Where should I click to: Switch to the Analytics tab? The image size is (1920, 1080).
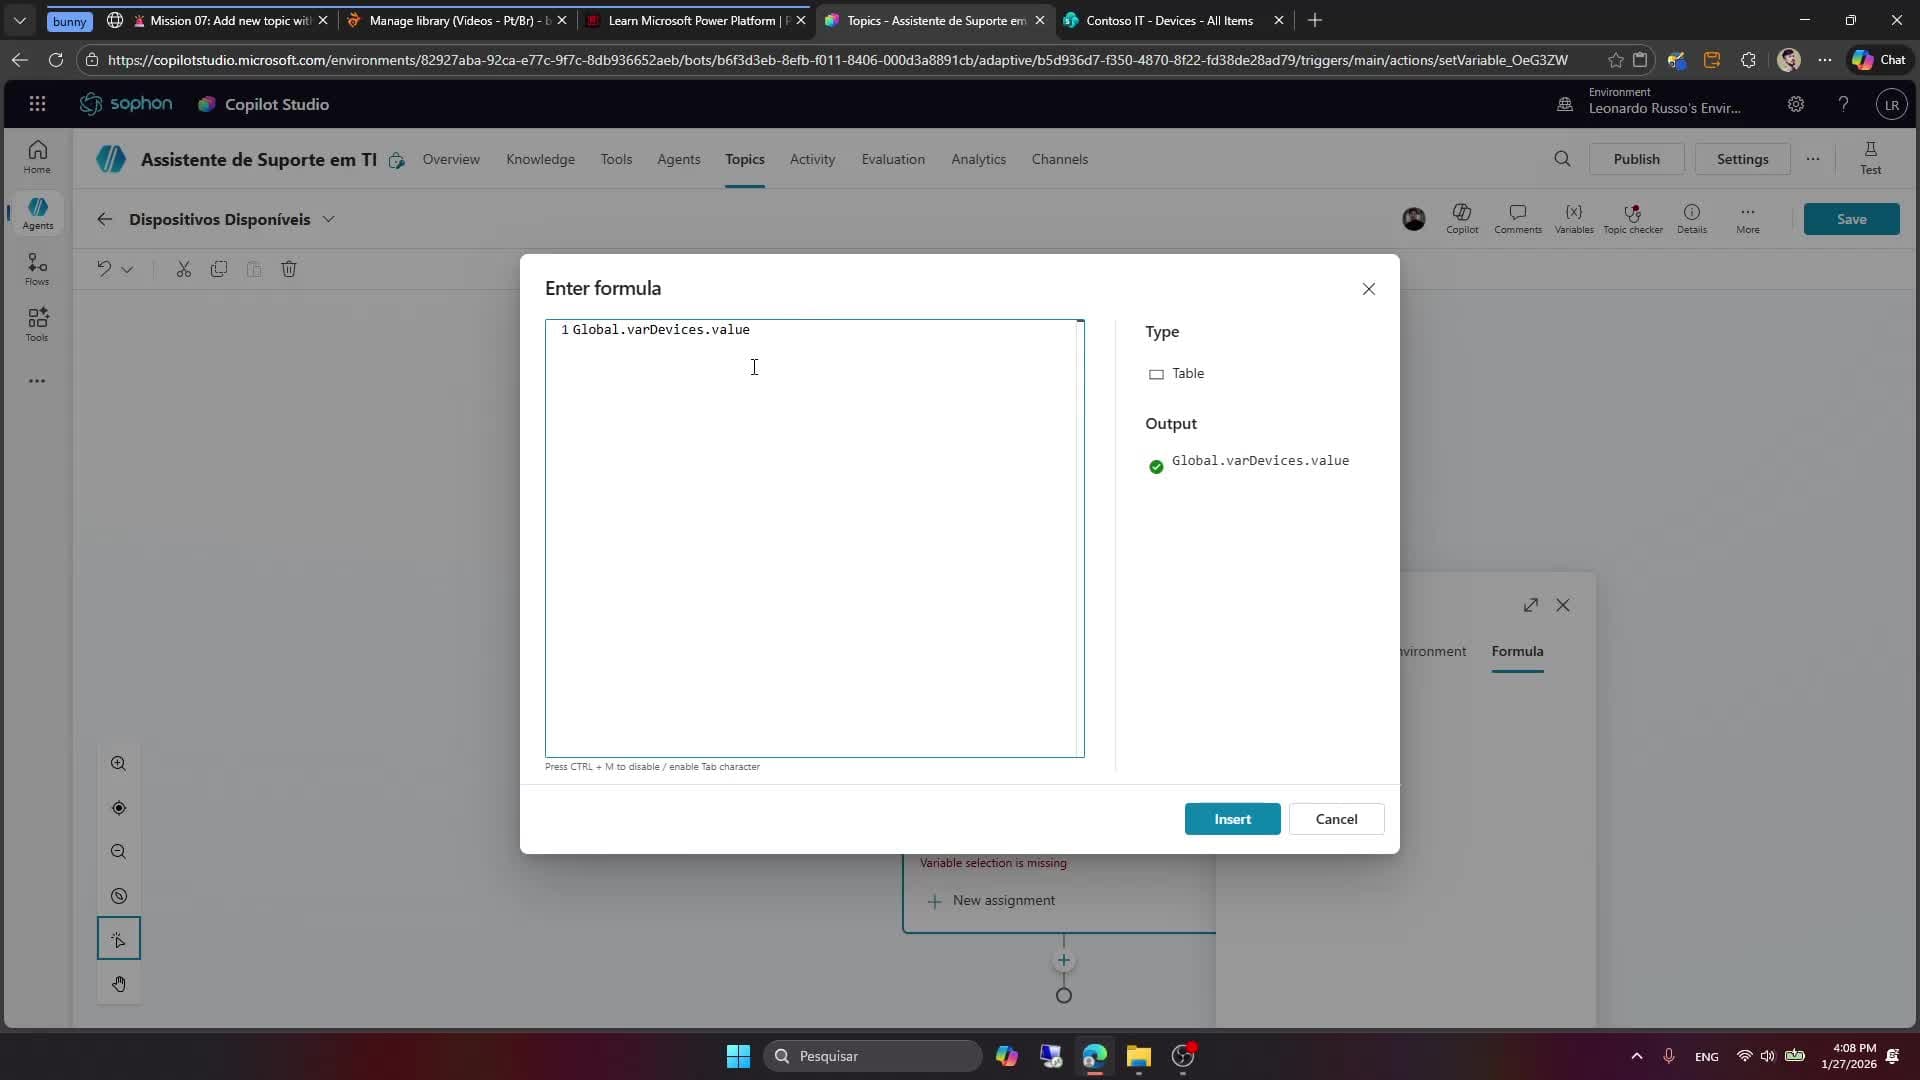click(x=978, y=159)
